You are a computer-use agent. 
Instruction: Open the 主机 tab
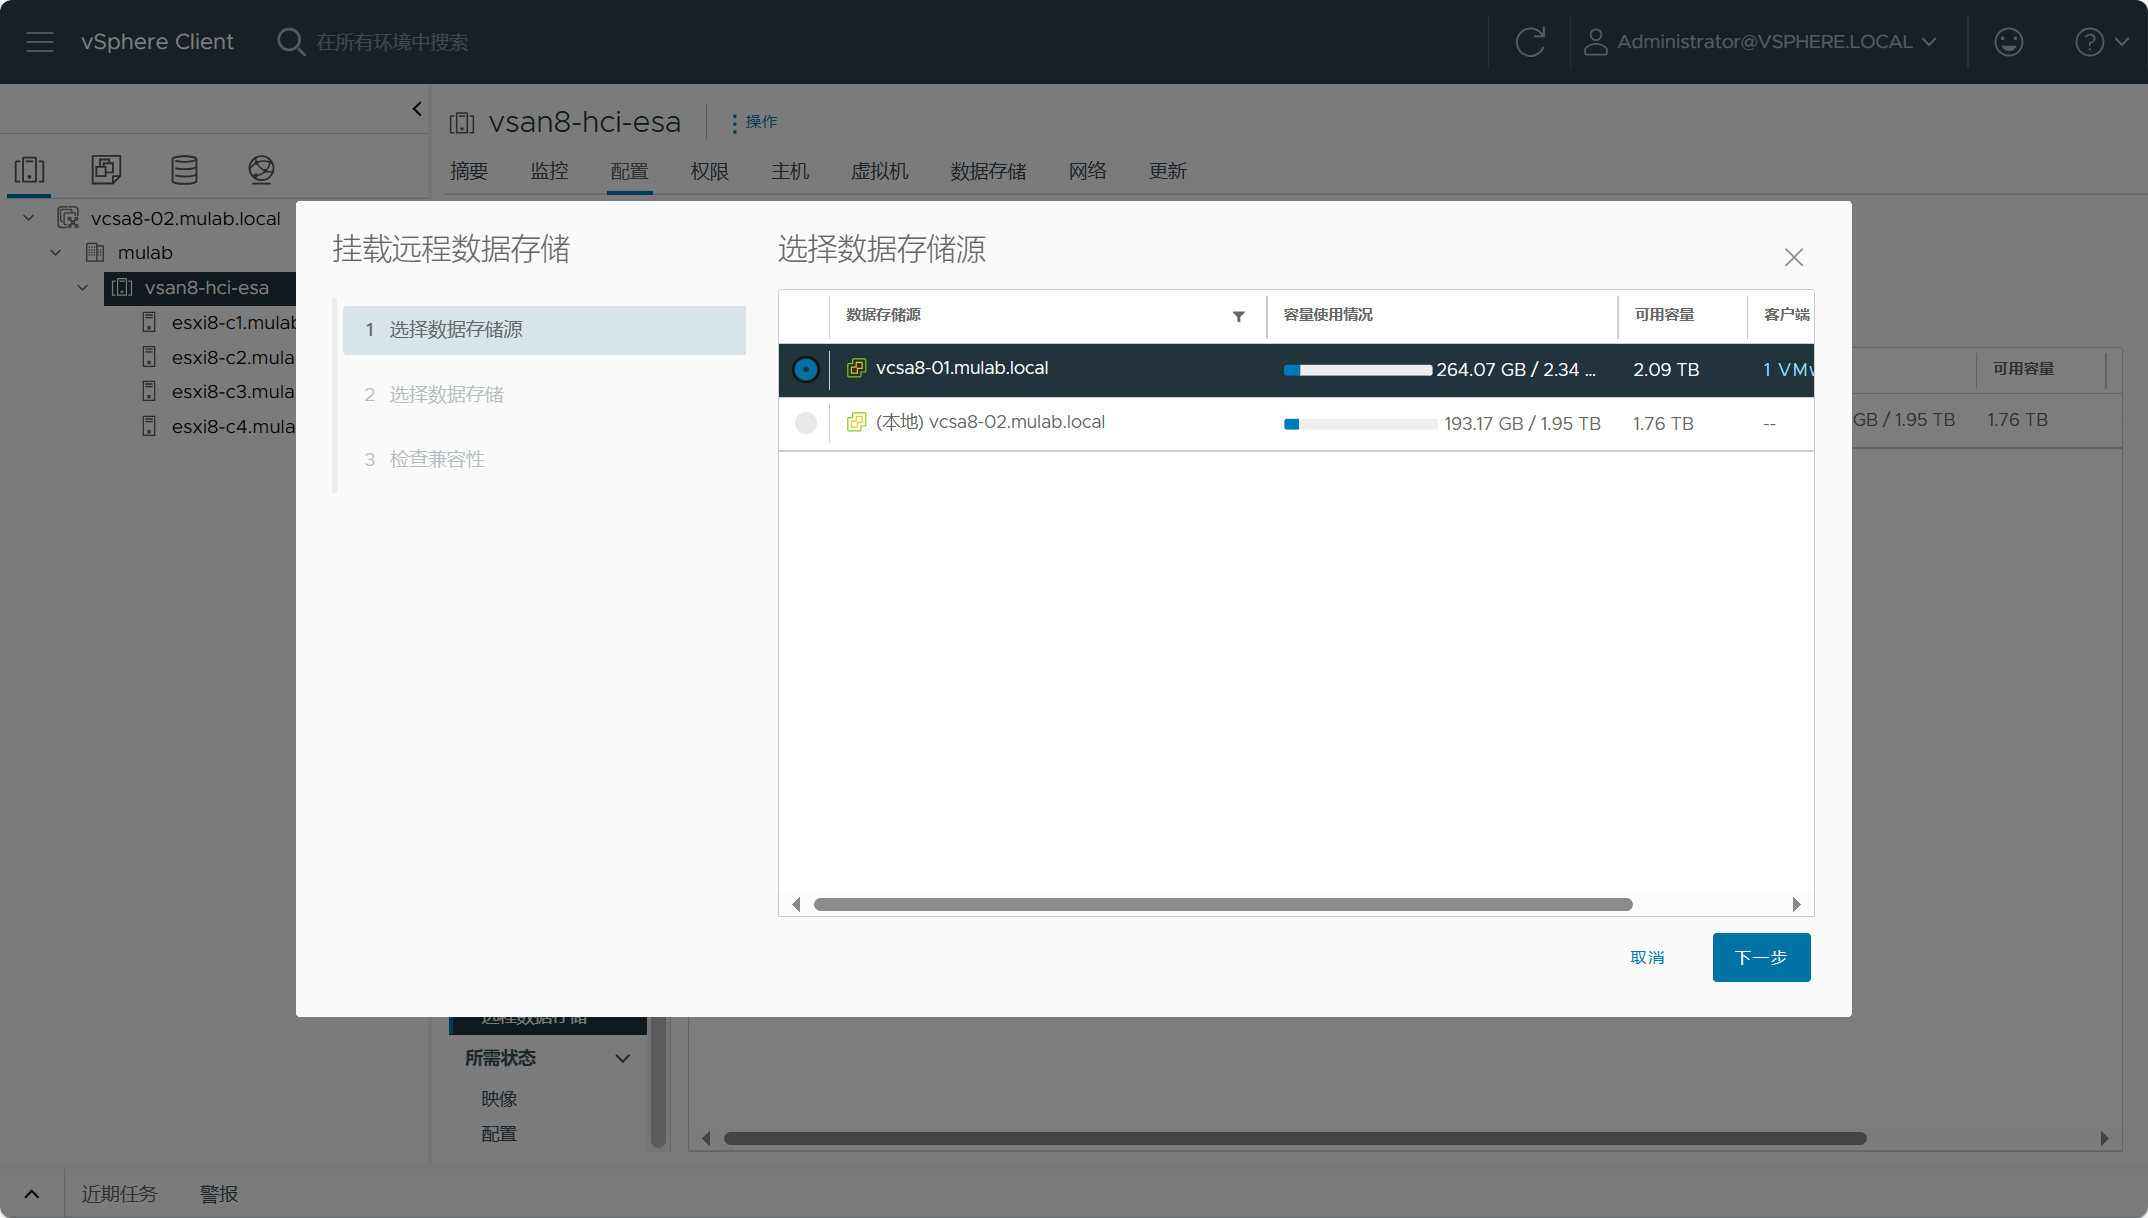tap(790, 171)
